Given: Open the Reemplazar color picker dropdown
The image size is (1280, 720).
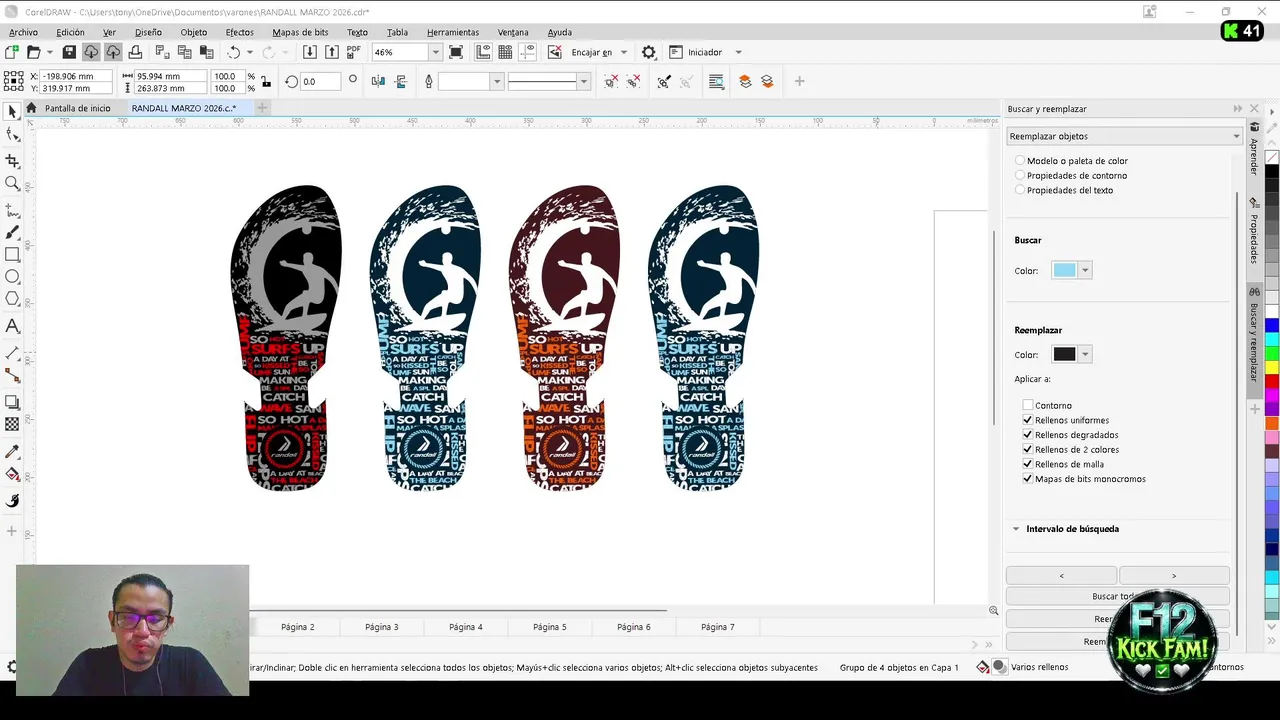Looking at the screenshot, I should pyautogui.click(x=1085, y=354).
